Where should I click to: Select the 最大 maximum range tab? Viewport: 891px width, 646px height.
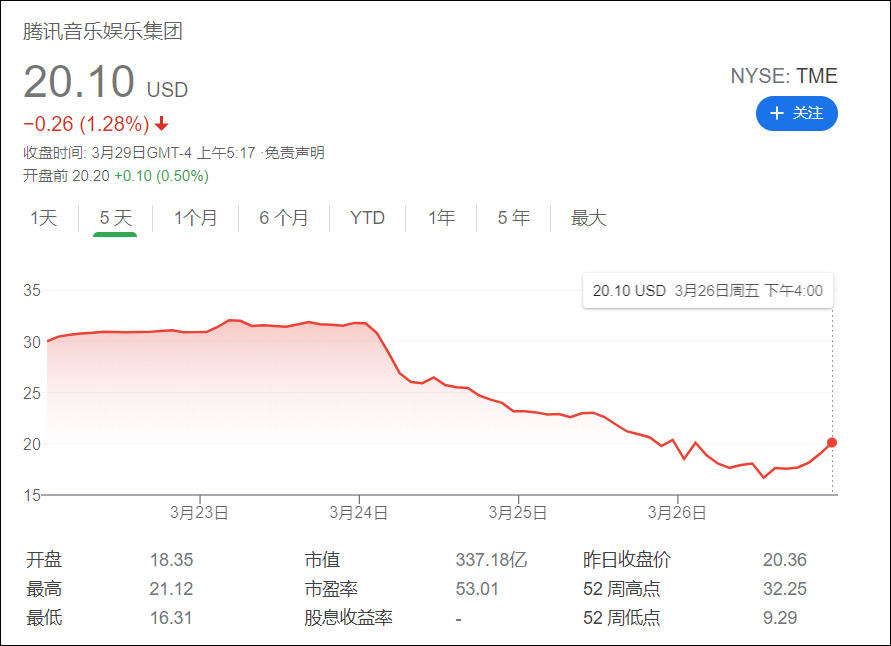point(588,218)
